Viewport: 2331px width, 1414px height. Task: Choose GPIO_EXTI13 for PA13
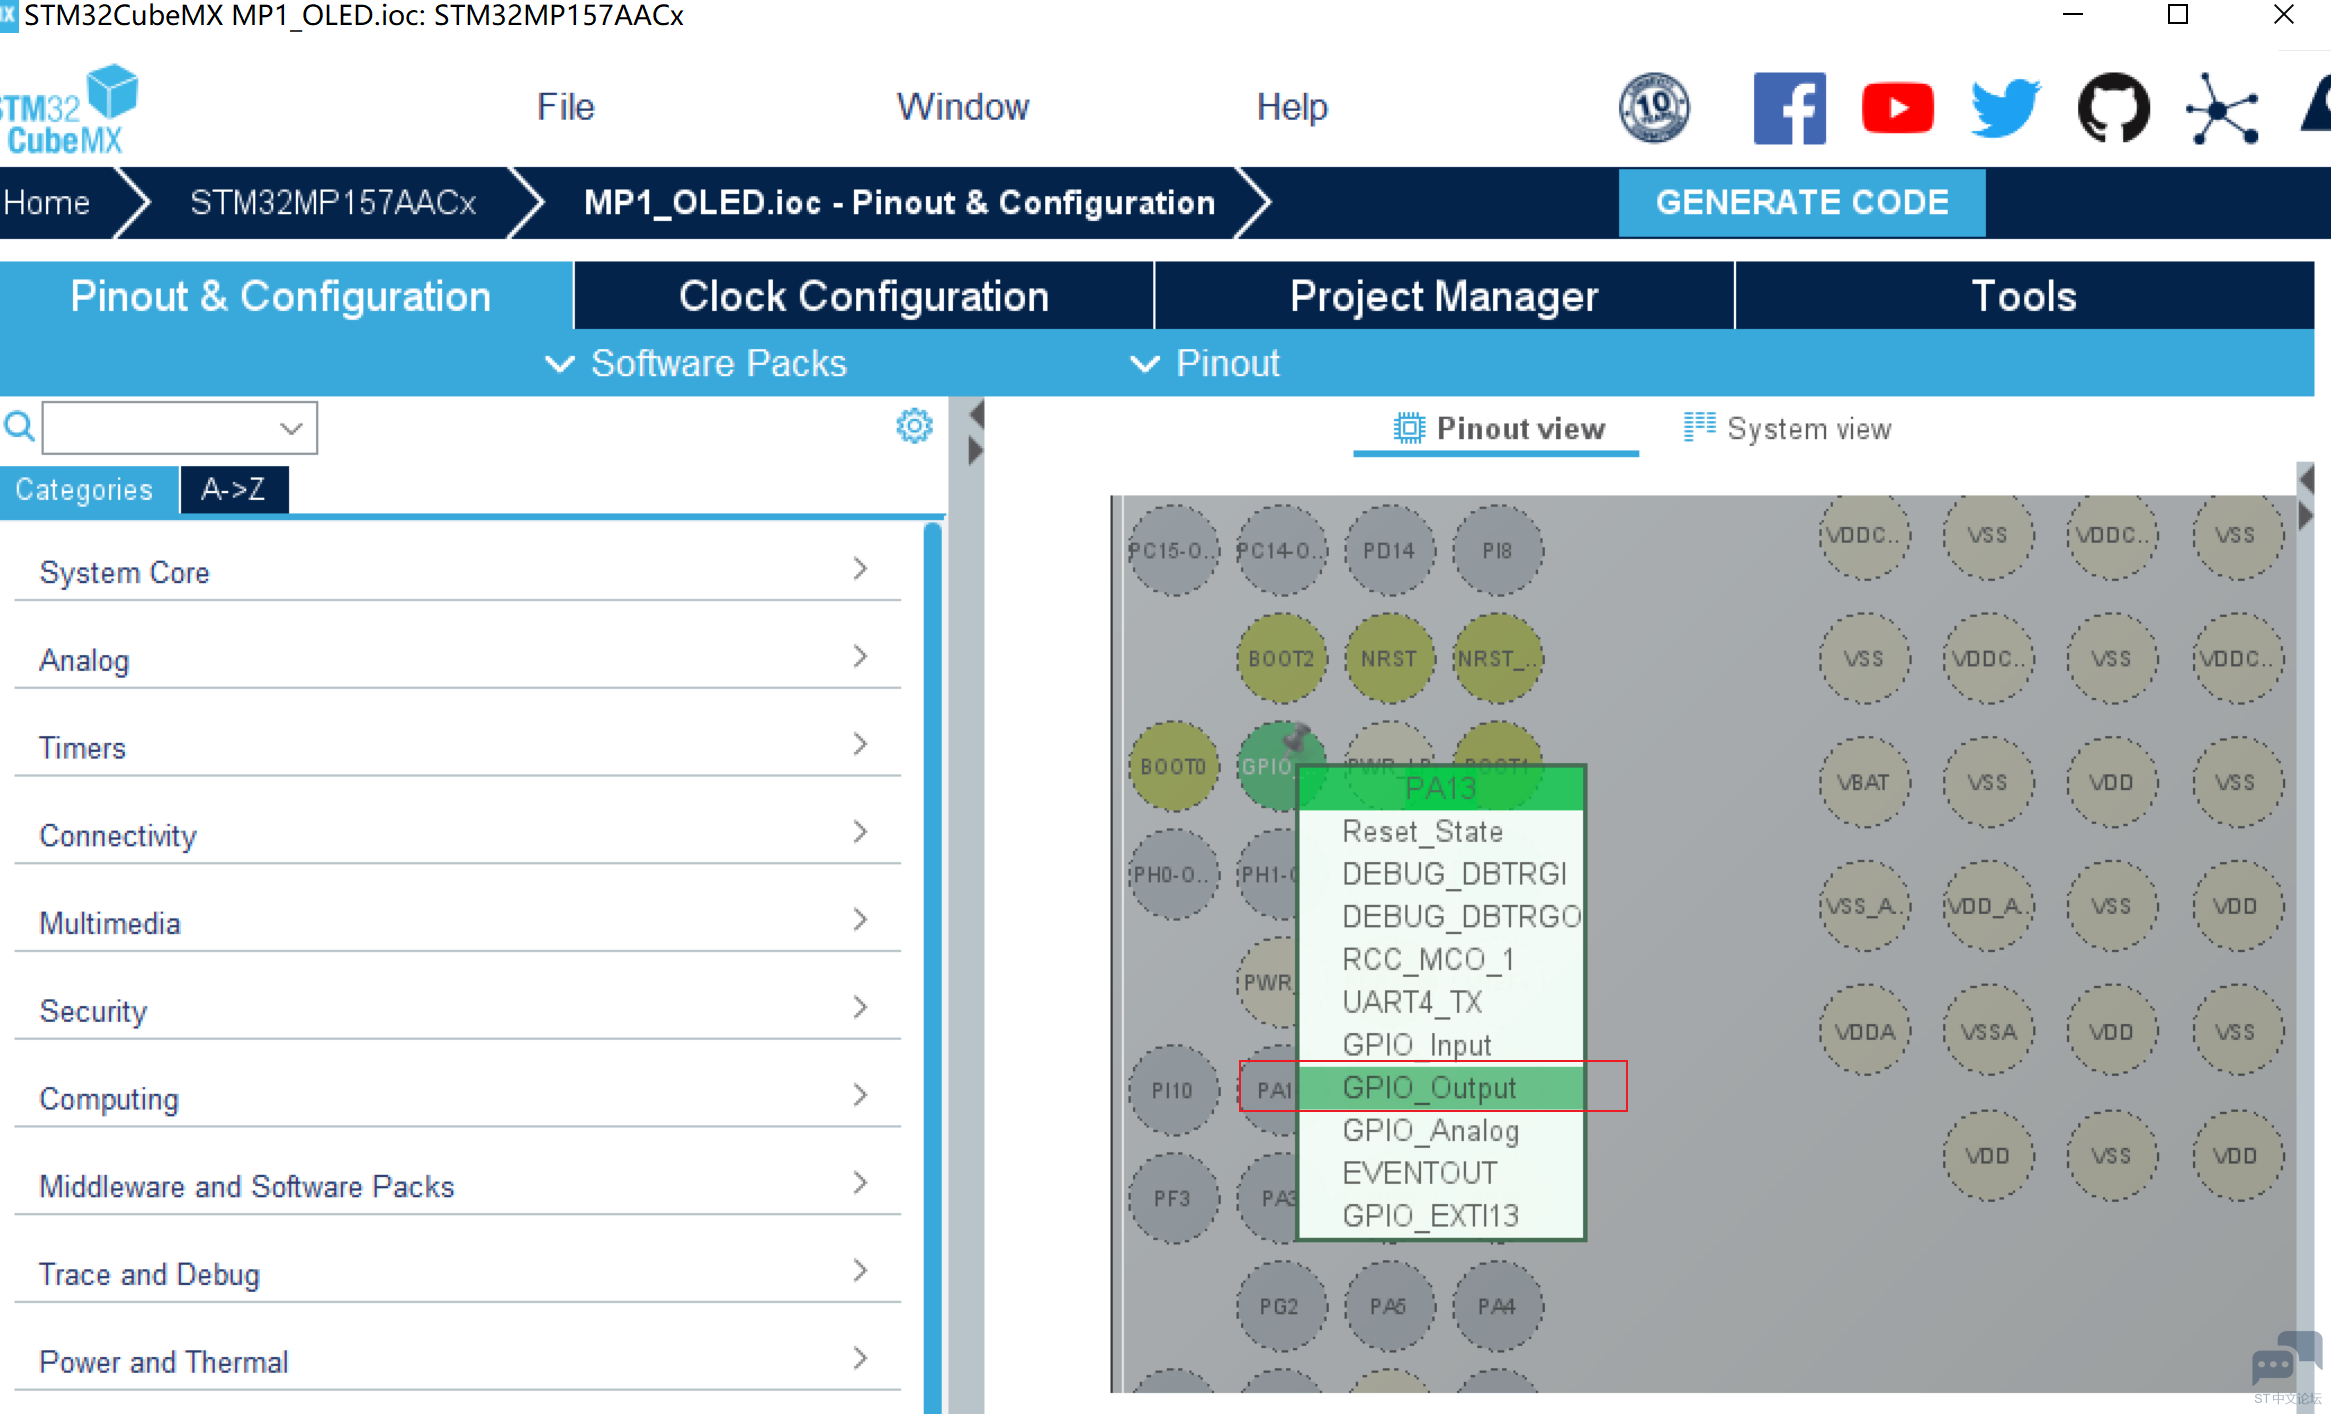pyautogui.click(x=1441, y=1215)
